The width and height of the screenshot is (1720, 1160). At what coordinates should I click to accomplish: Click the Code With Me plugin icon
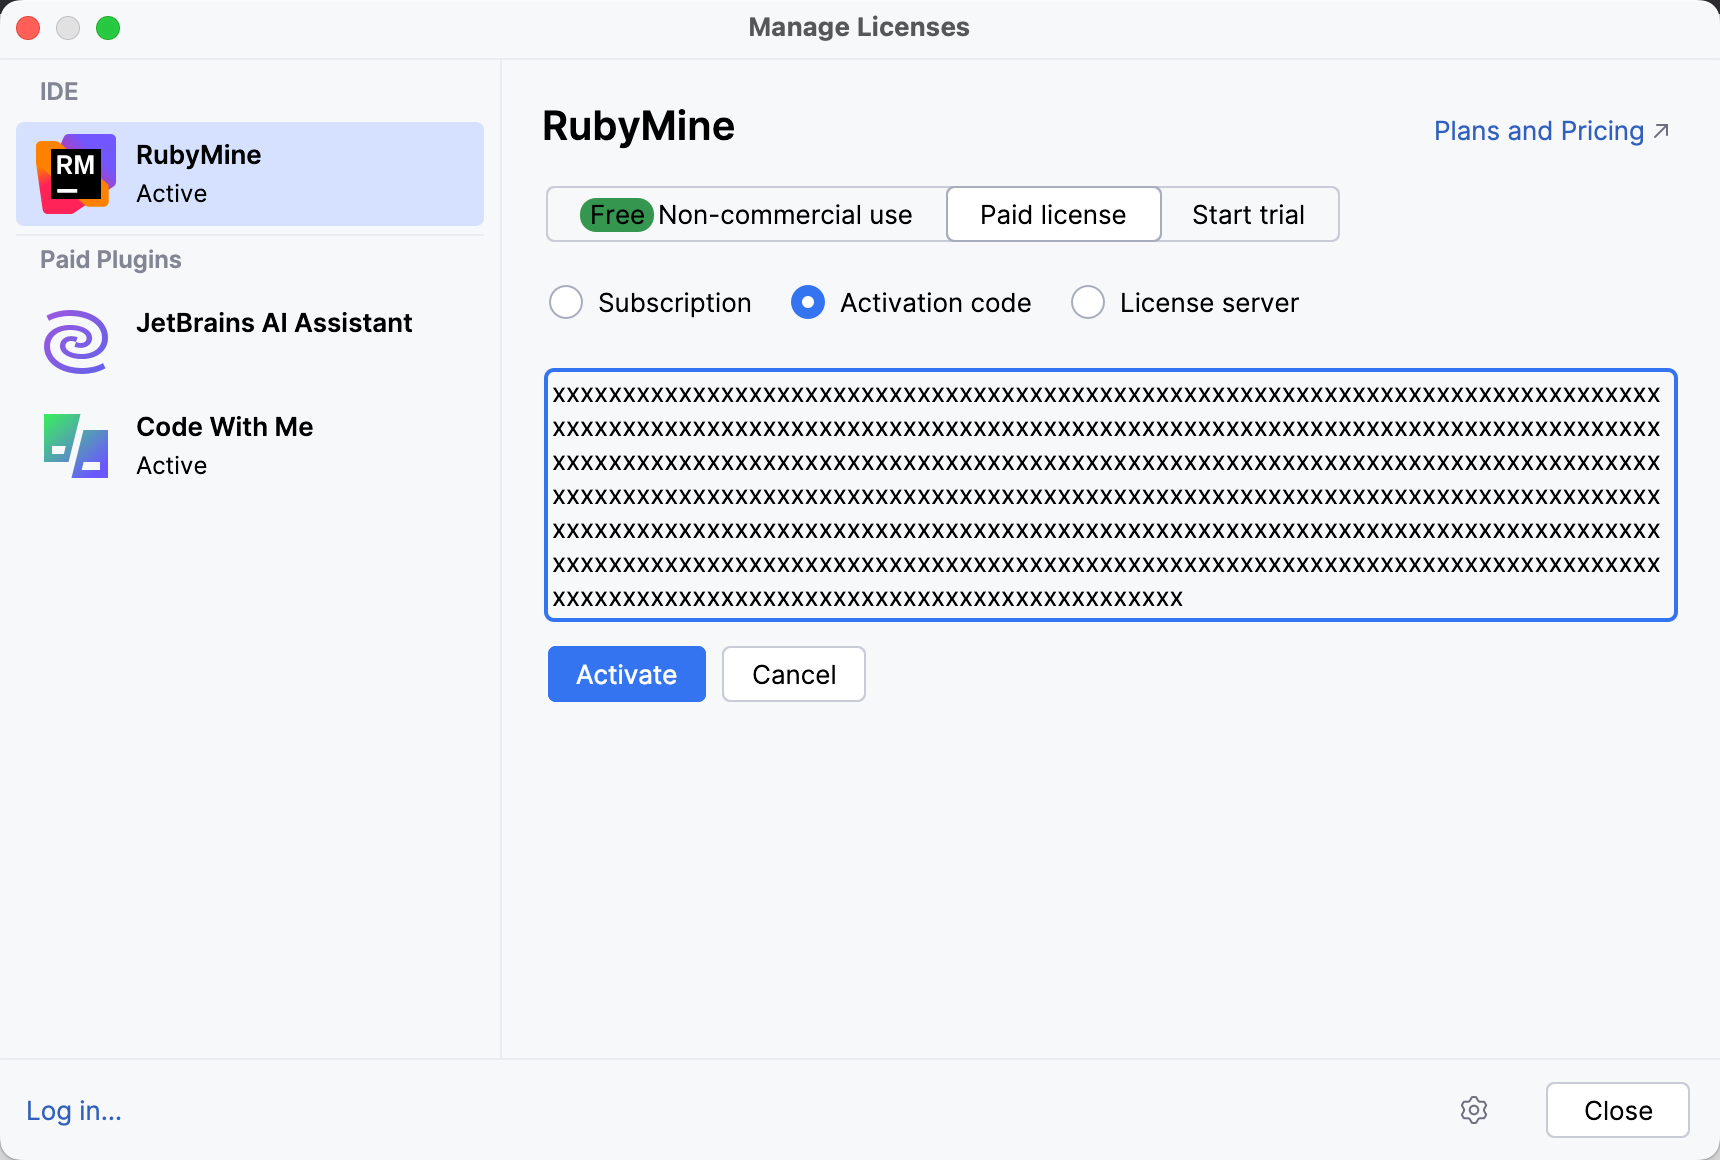(x=74, y=445)
